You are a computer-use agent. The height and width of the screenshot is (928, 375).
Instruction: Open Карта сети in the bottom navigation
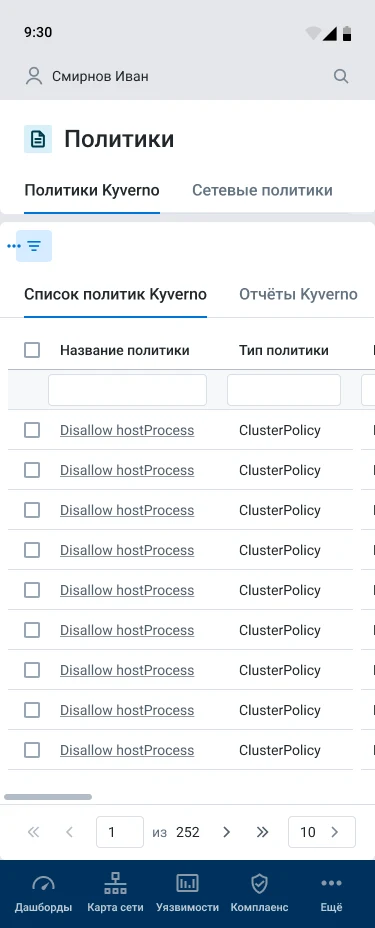coord(115,894)
